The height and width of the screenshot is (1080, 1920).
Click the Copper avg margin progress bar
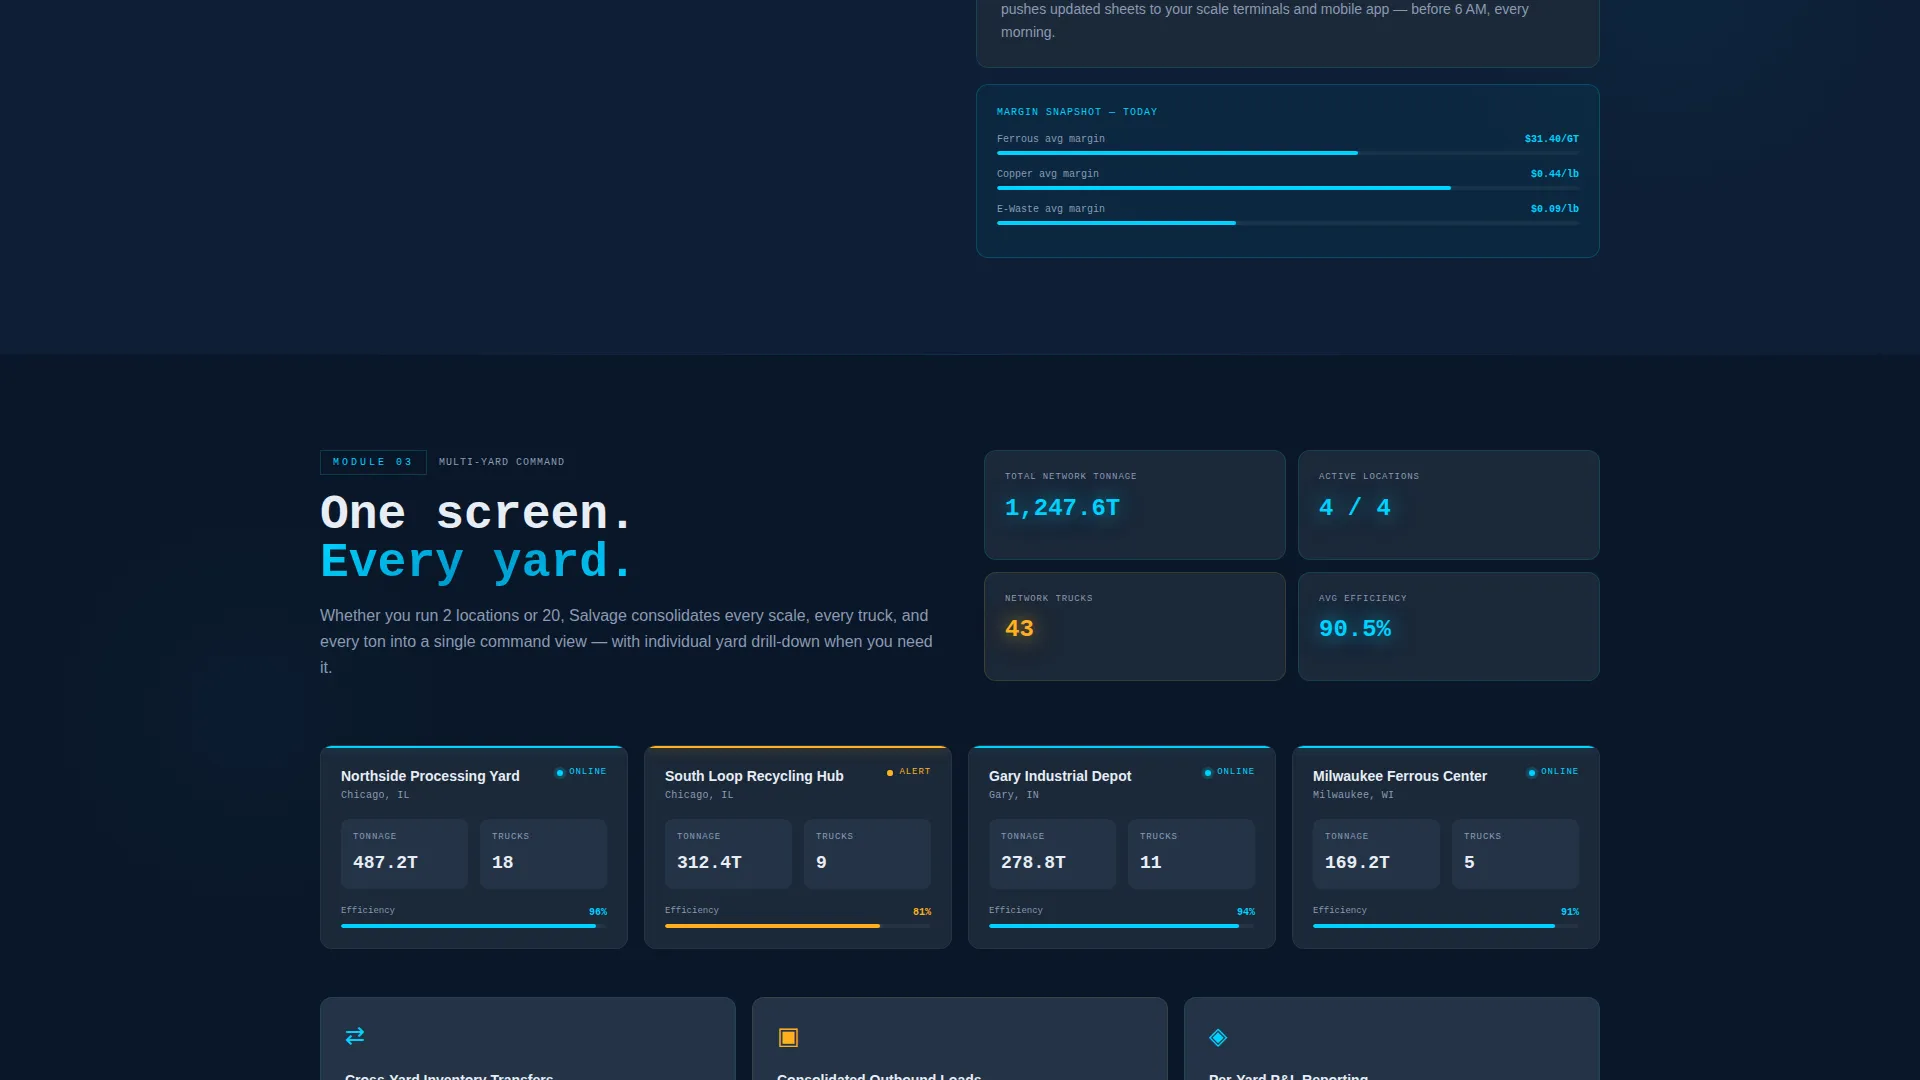[1288, 188]
